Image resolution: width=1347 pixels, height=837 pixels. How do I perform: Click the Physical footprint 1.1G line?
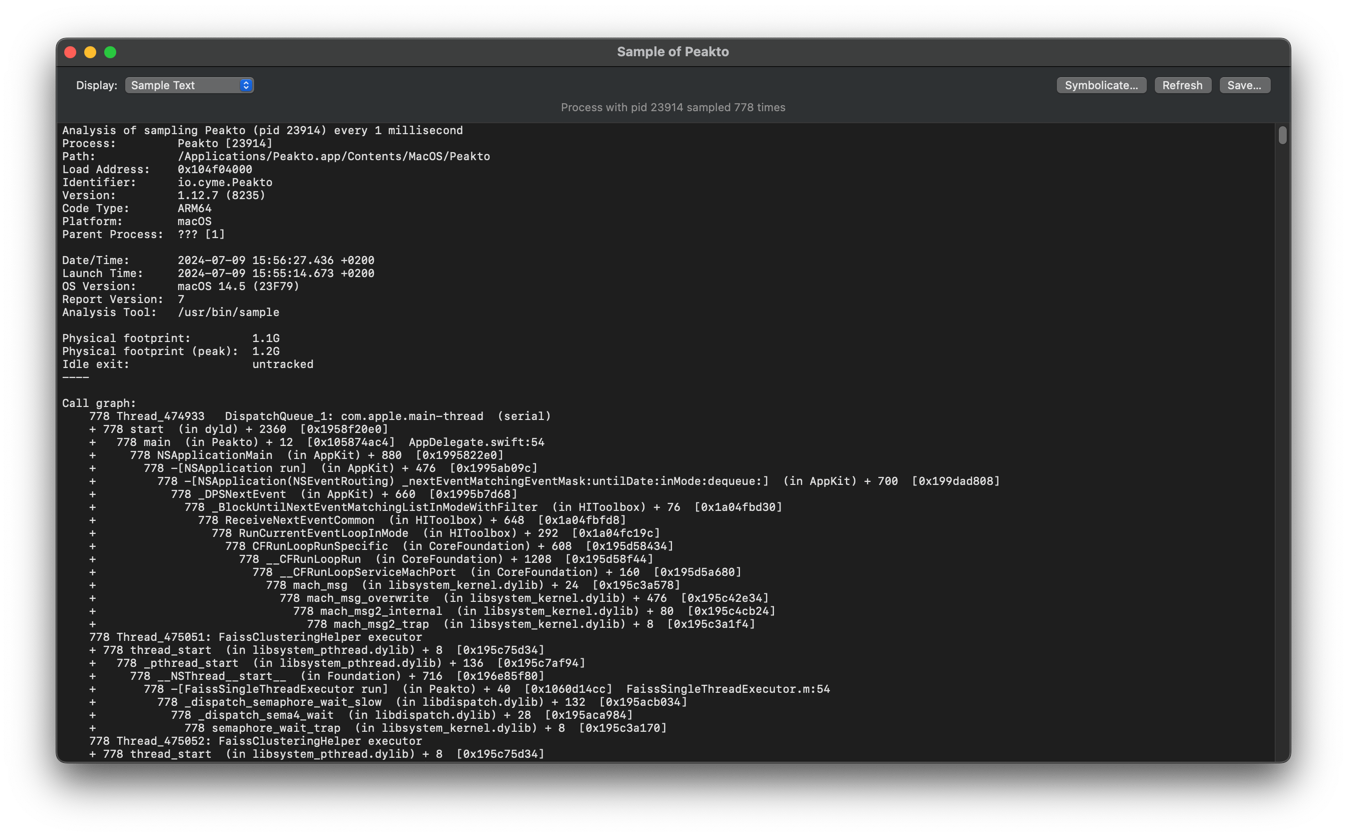[x=171, y=338]
